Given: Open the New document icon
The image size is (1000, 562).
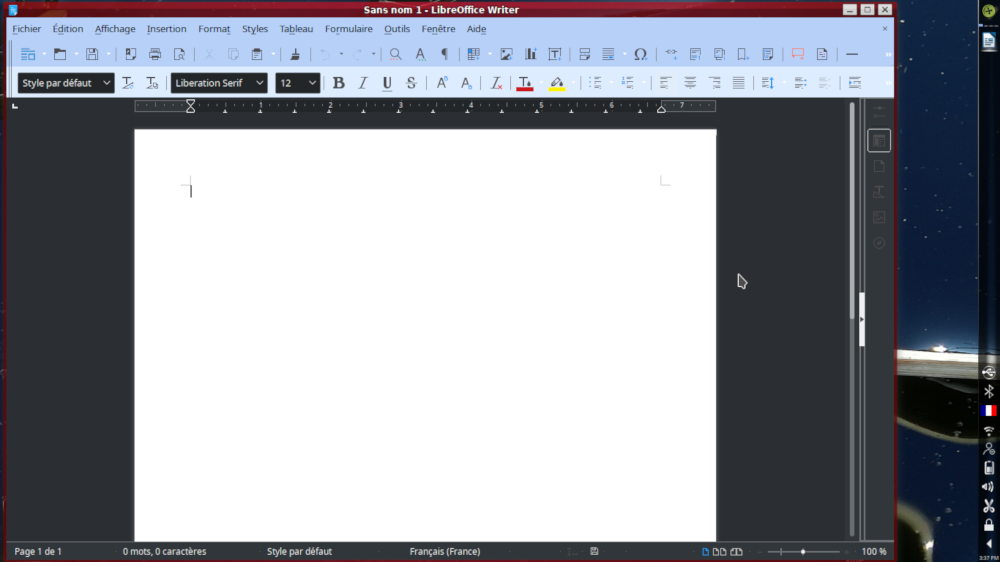Looking at the screenshot, I should (x=27, y=54).
